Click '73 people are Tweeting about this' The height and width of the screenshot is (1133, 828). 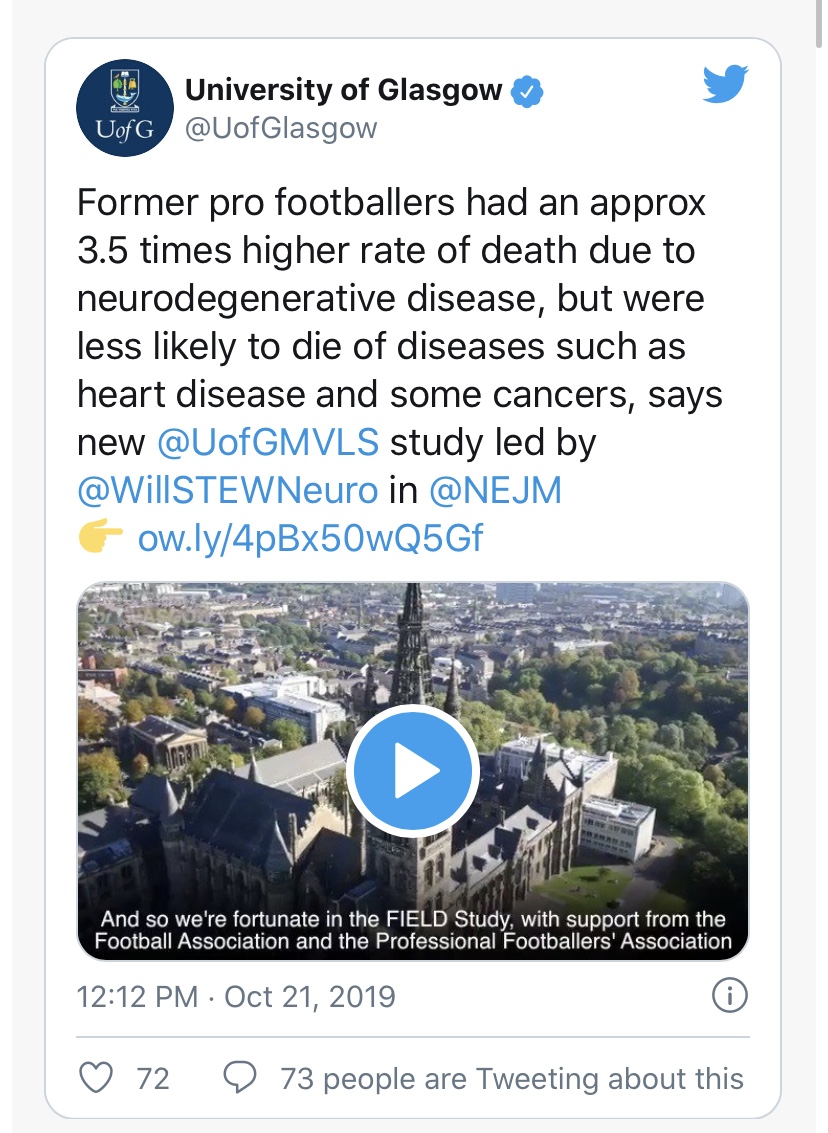(512, 1079)
